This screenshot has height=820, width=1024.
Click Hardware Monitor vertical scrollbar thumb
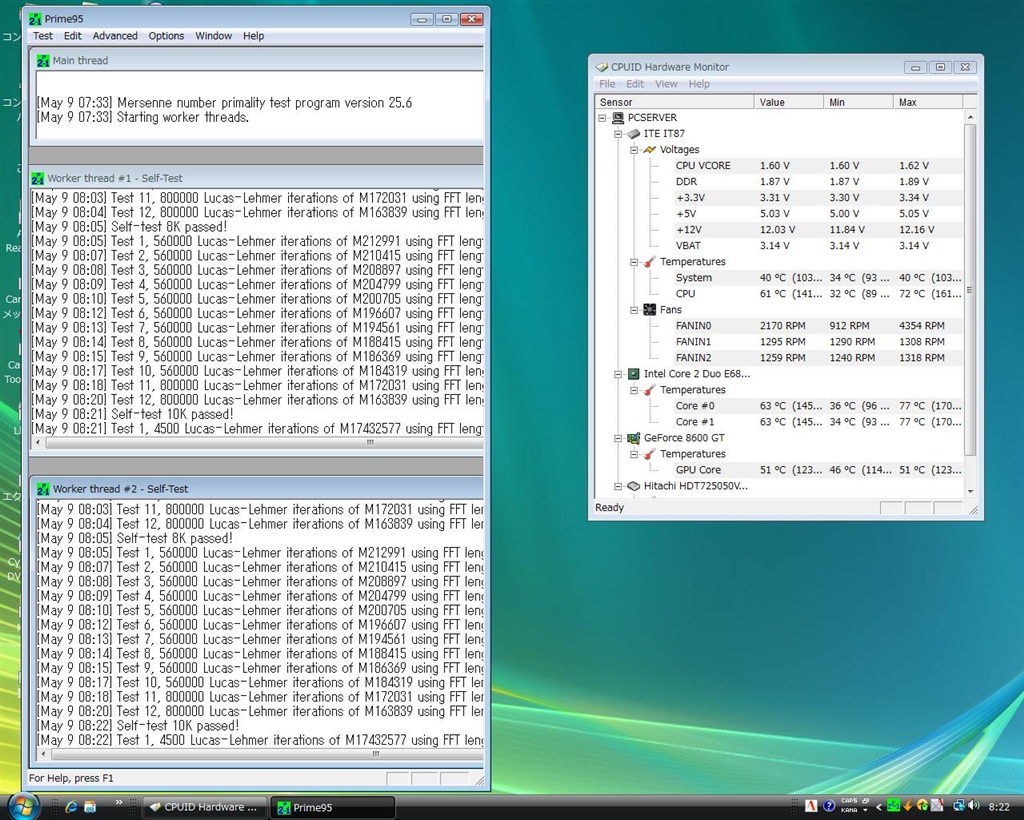970,290
